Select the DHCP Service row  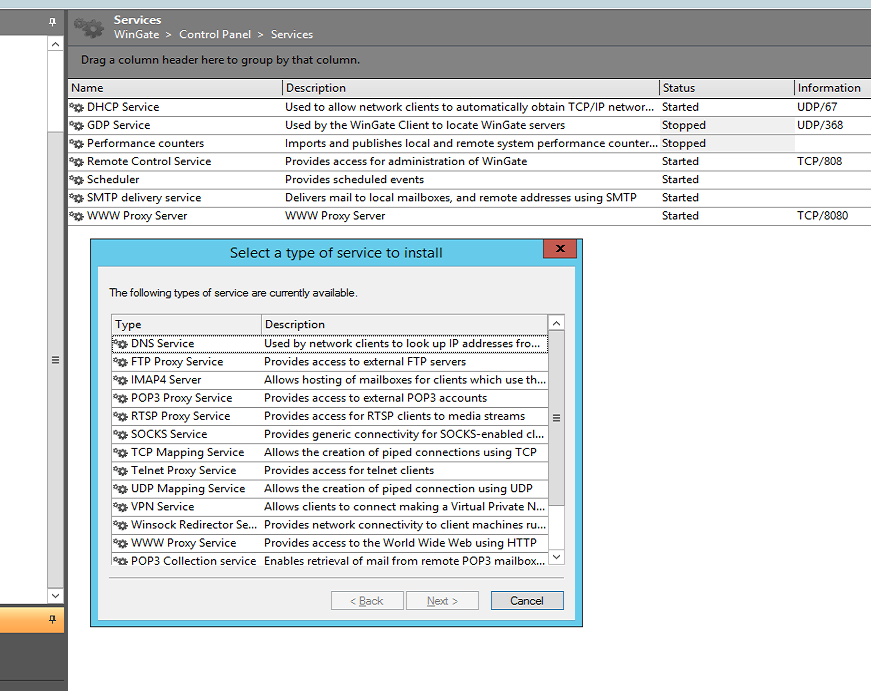pyautogui.click(x=469, y=107)
